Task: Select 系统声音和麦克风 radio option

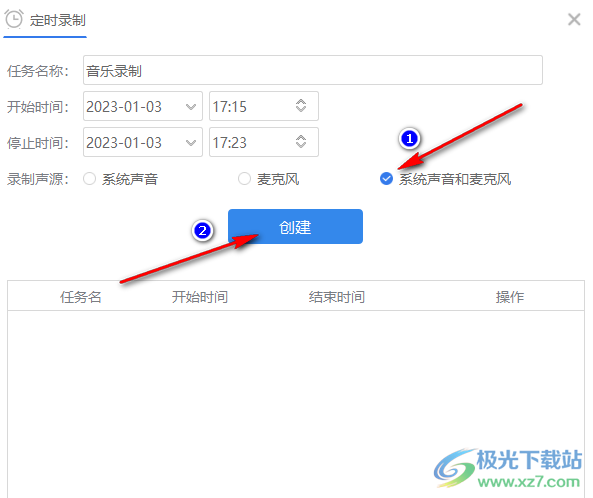Action: pos(386,179)
